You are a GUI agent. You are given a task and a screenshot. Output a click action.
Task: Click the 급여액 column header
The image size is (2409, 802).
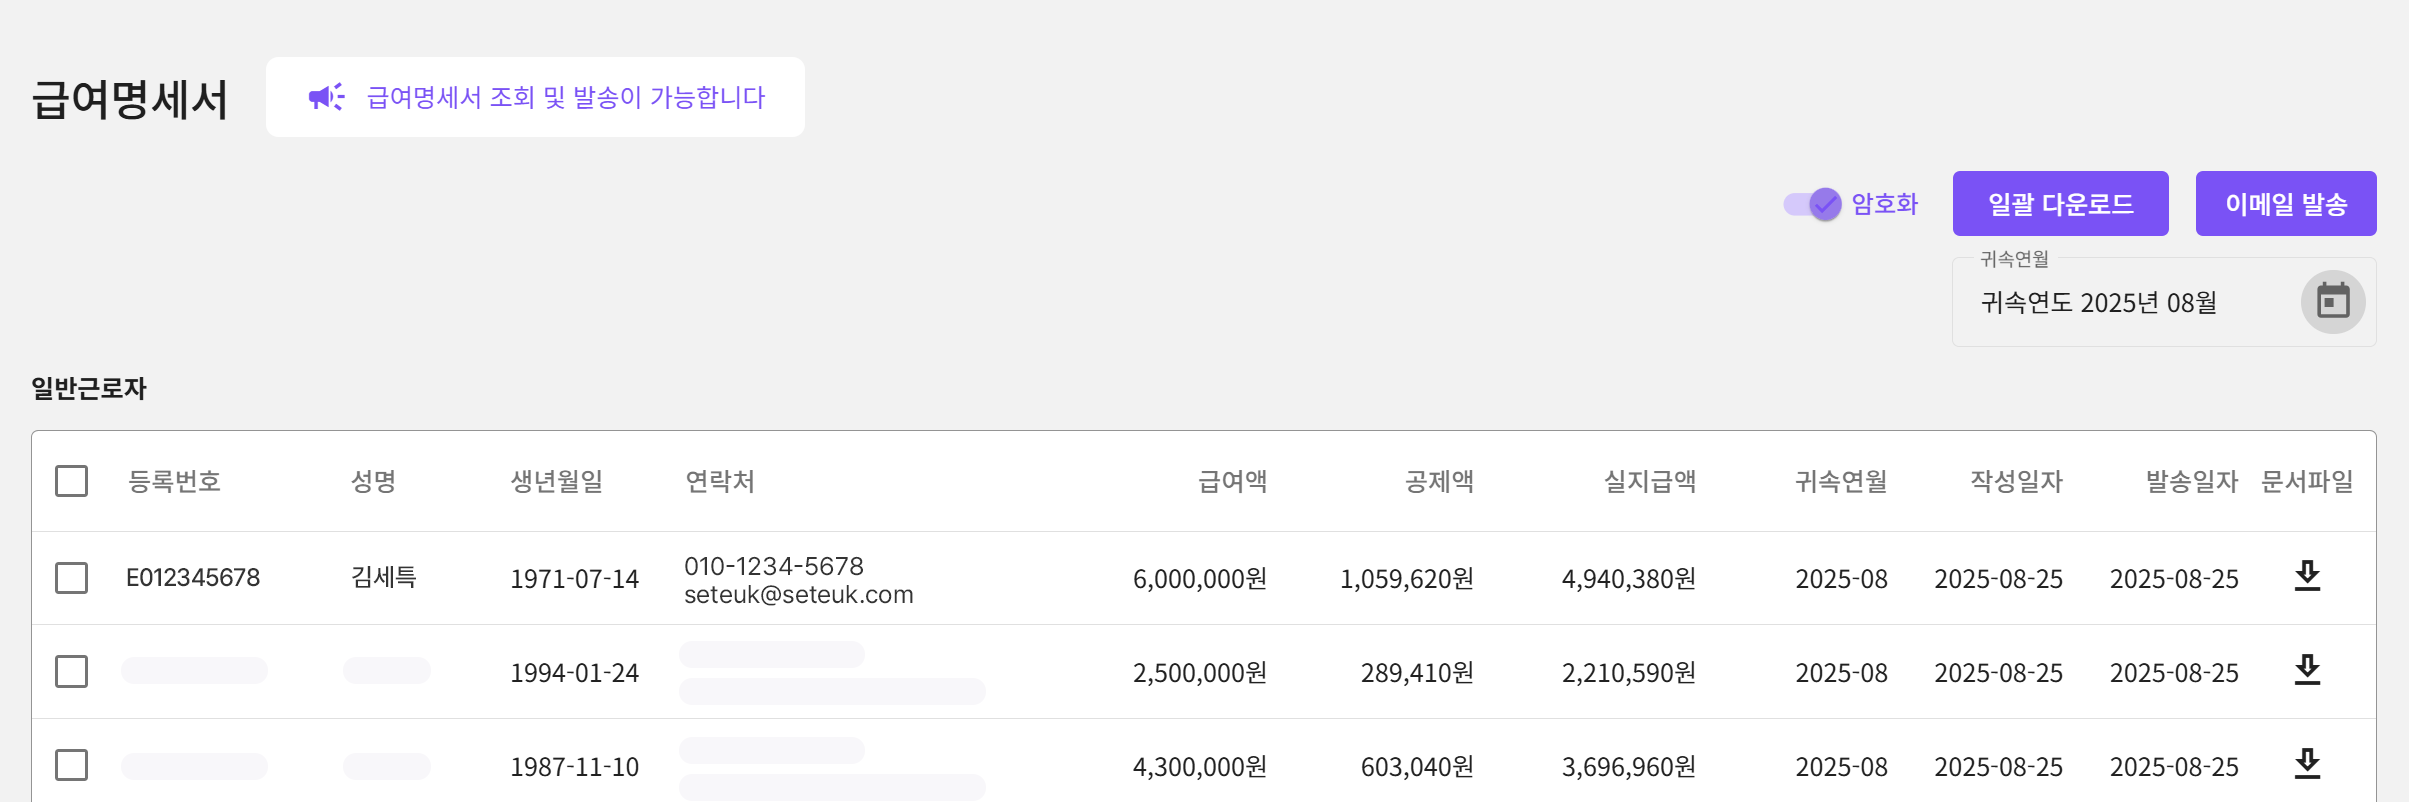(1232, 482)
